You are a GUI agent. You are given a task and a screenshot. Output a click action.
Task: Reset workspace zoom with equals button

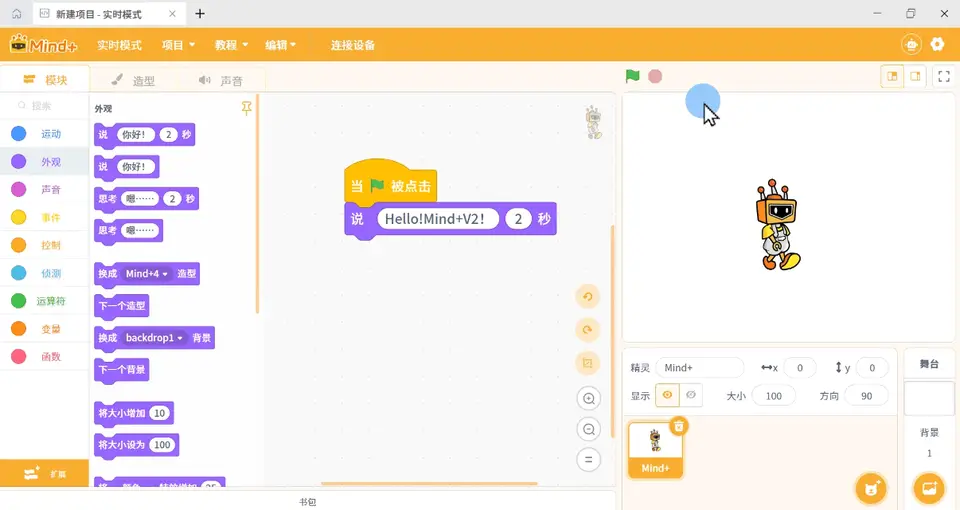pos(588,460)
